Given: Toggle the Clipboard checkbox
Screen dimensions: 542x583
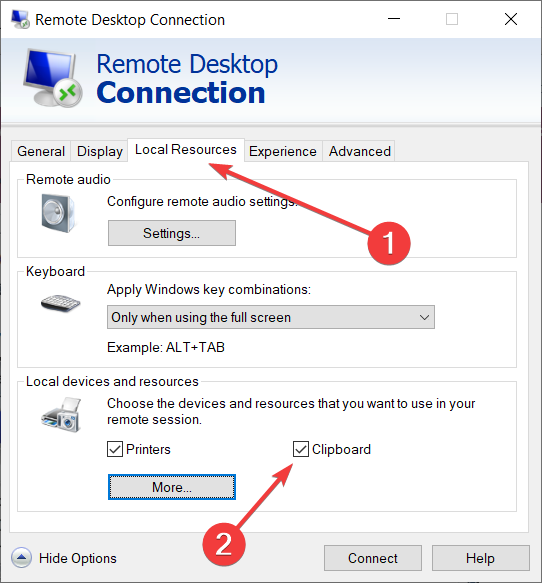Looking at the screenshot, I should point(301,449).
